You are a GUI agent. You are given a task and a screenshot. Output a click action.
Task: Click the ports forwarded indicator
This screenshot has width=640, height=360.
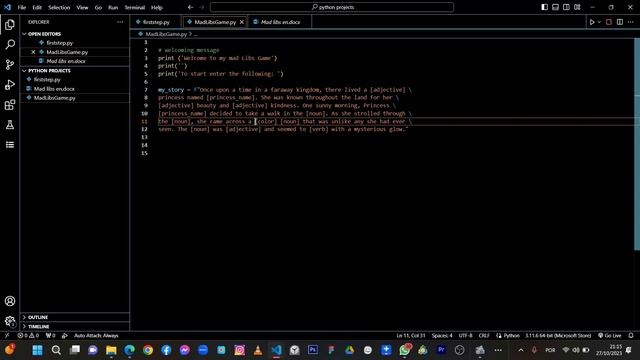coord(51,336)
